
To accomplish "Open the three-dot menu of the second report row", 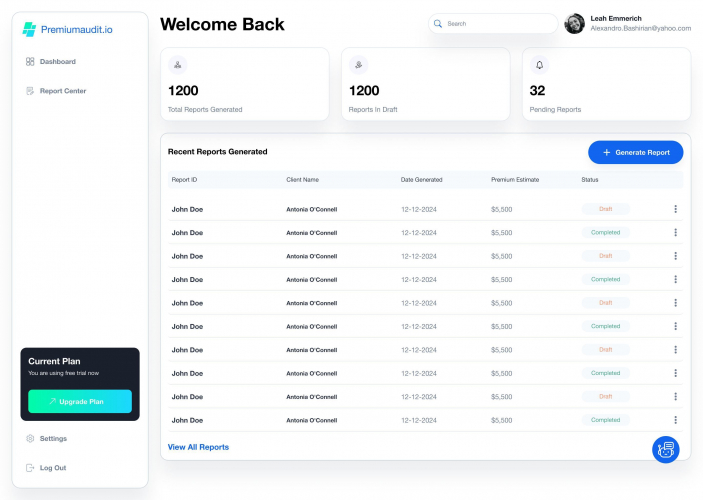I will [x=676, y=232].
